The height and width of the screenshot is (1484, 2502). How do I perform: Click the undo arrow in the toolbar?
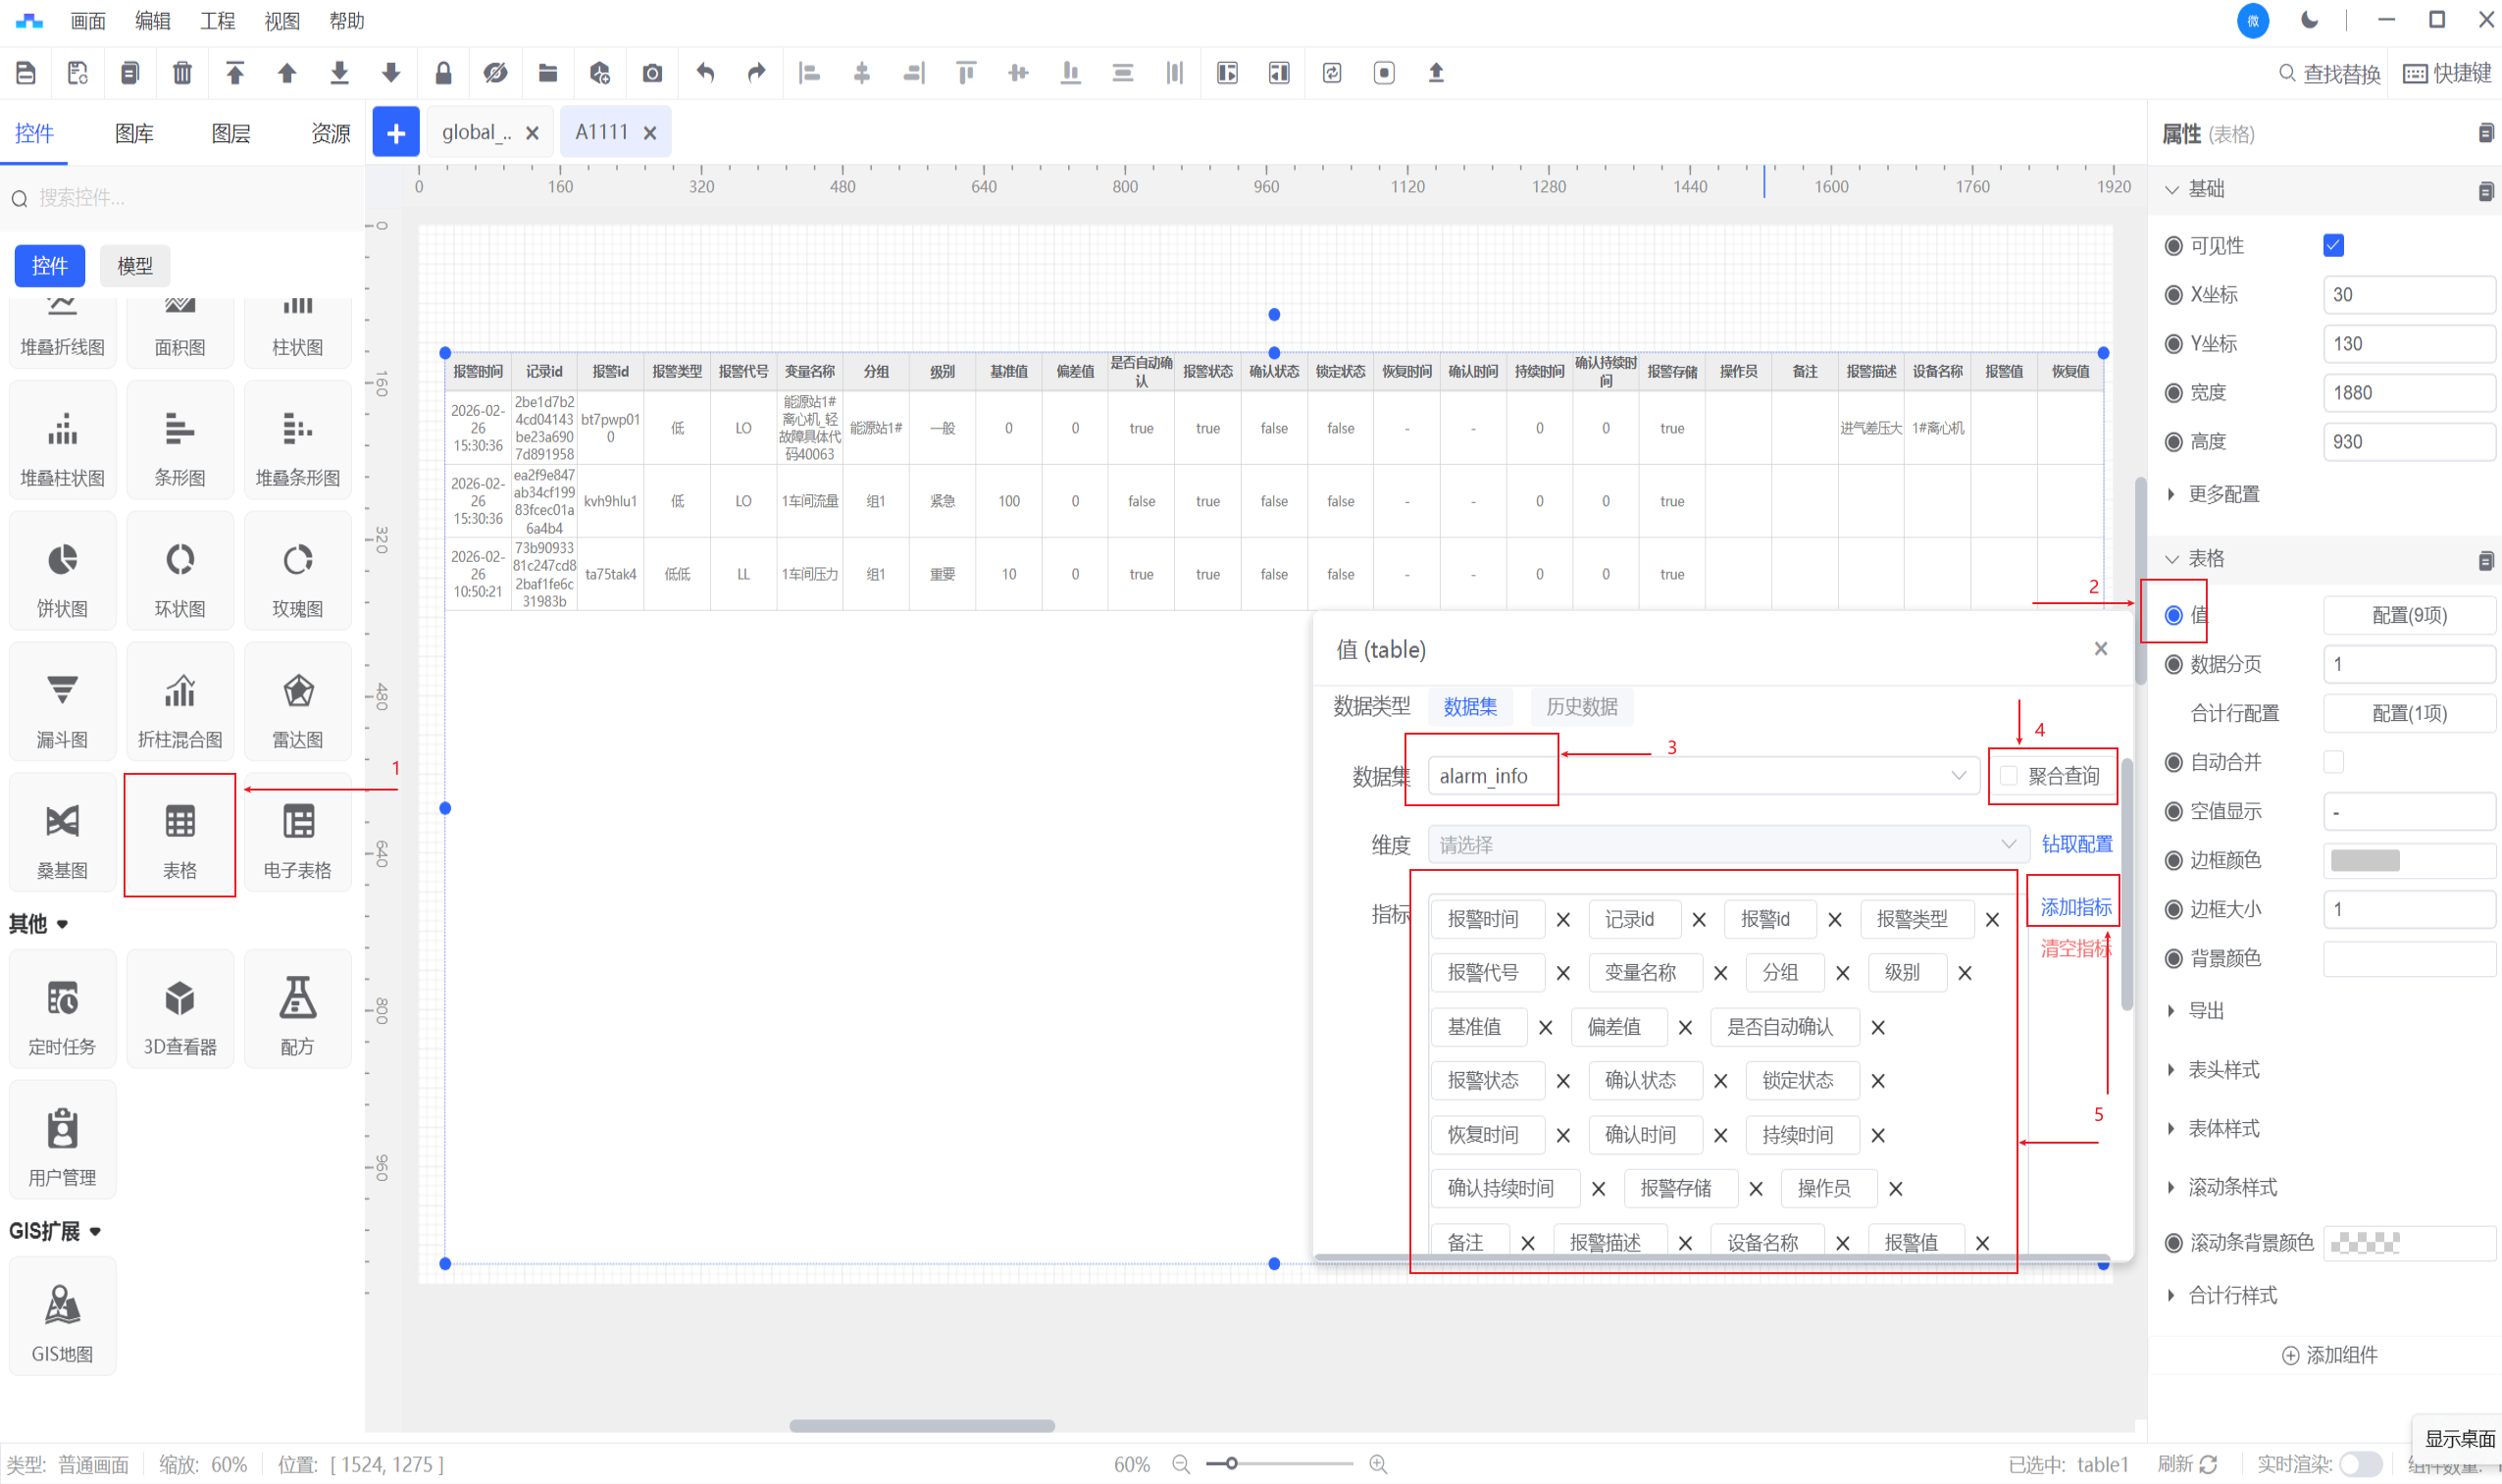pos(705,73)
